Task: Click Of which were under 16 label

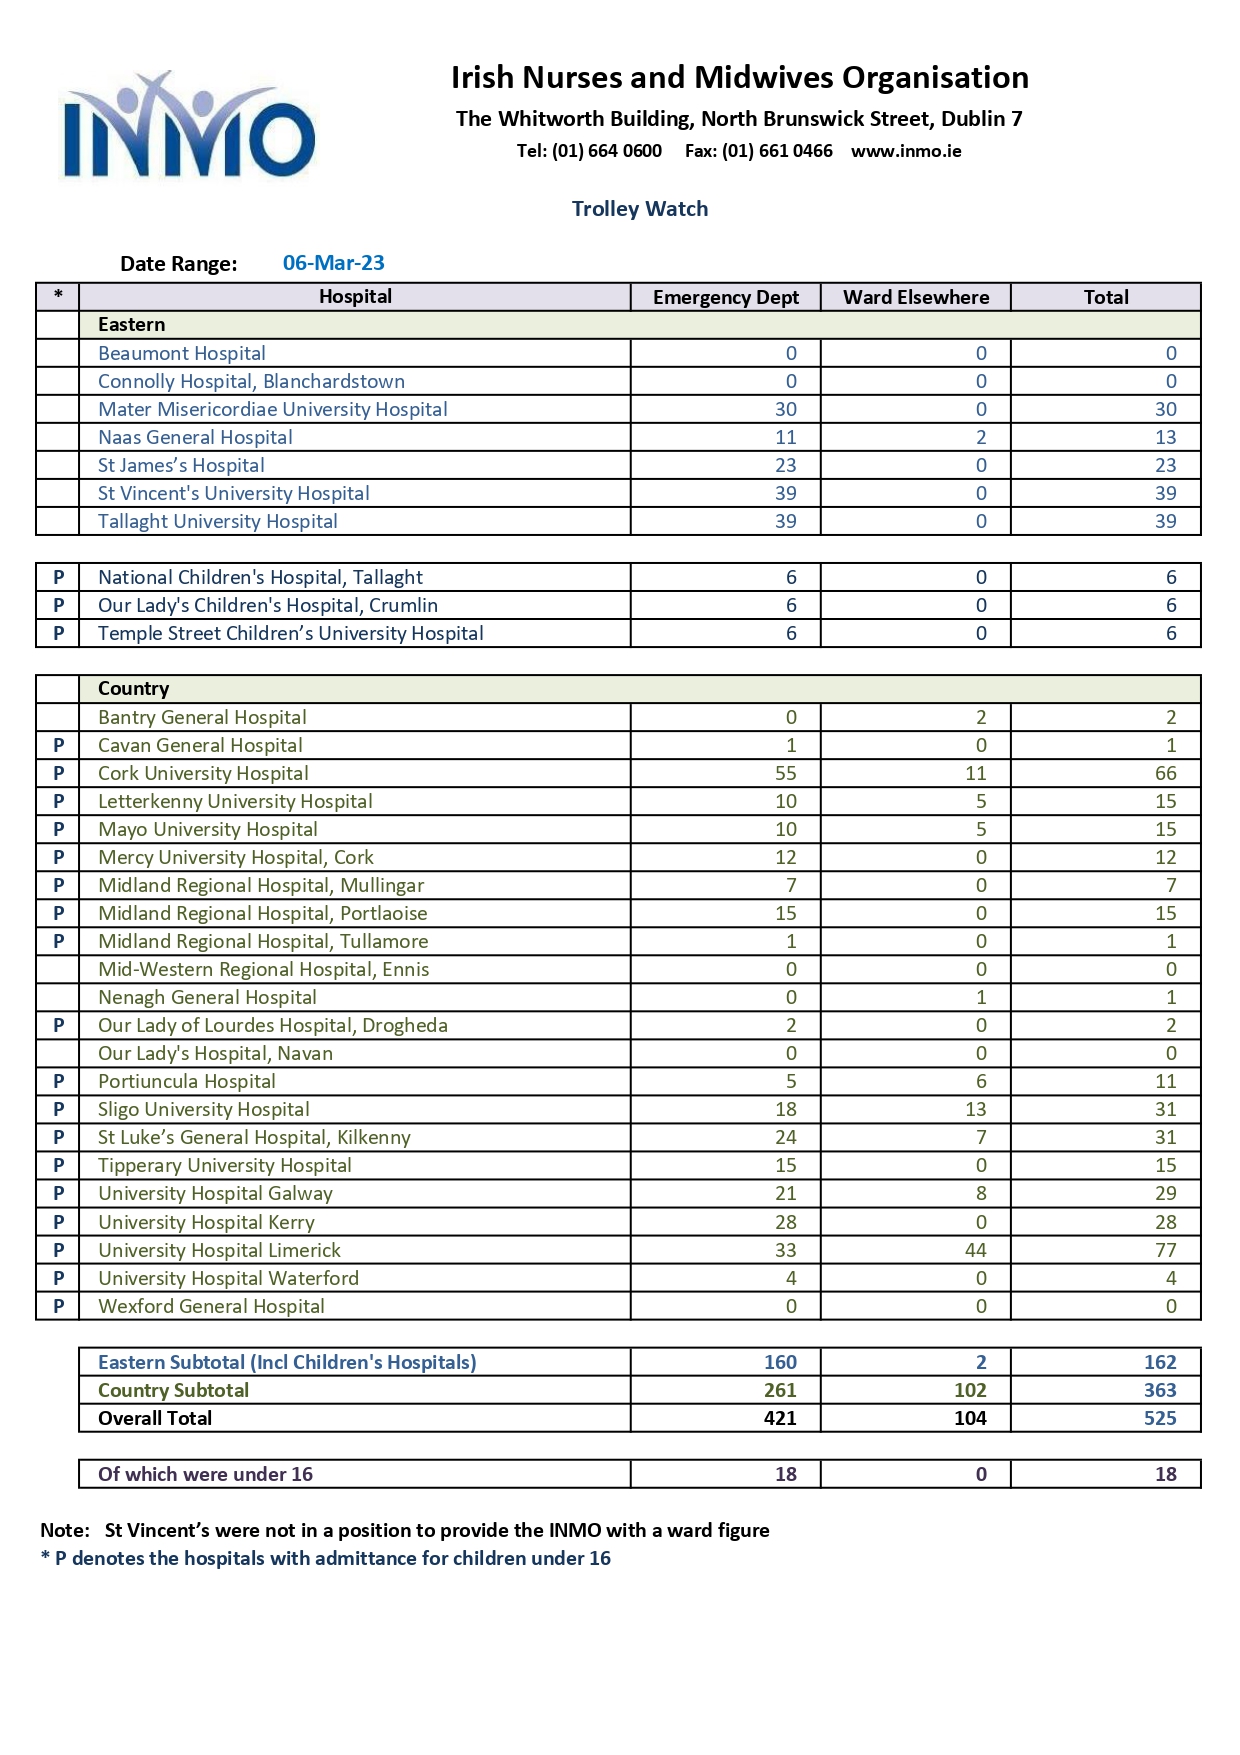Action: pyautogui.click(x=206, y=1474)
